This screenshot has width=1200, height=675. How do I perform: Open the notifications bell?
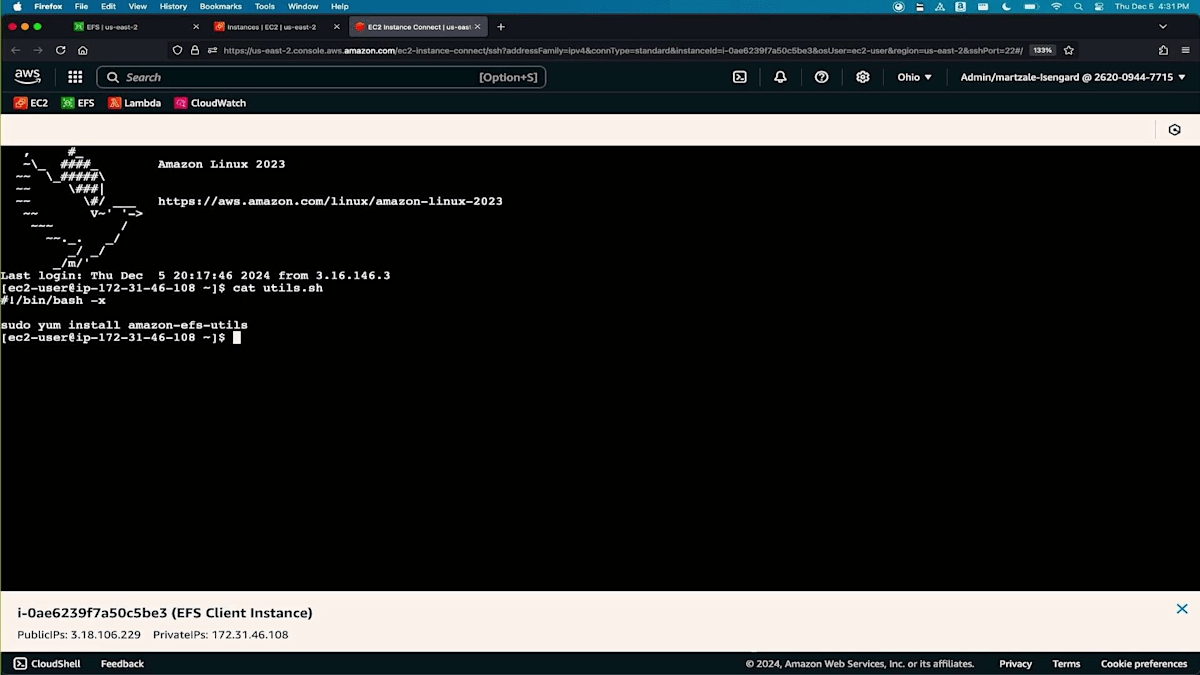click(780, 77)
